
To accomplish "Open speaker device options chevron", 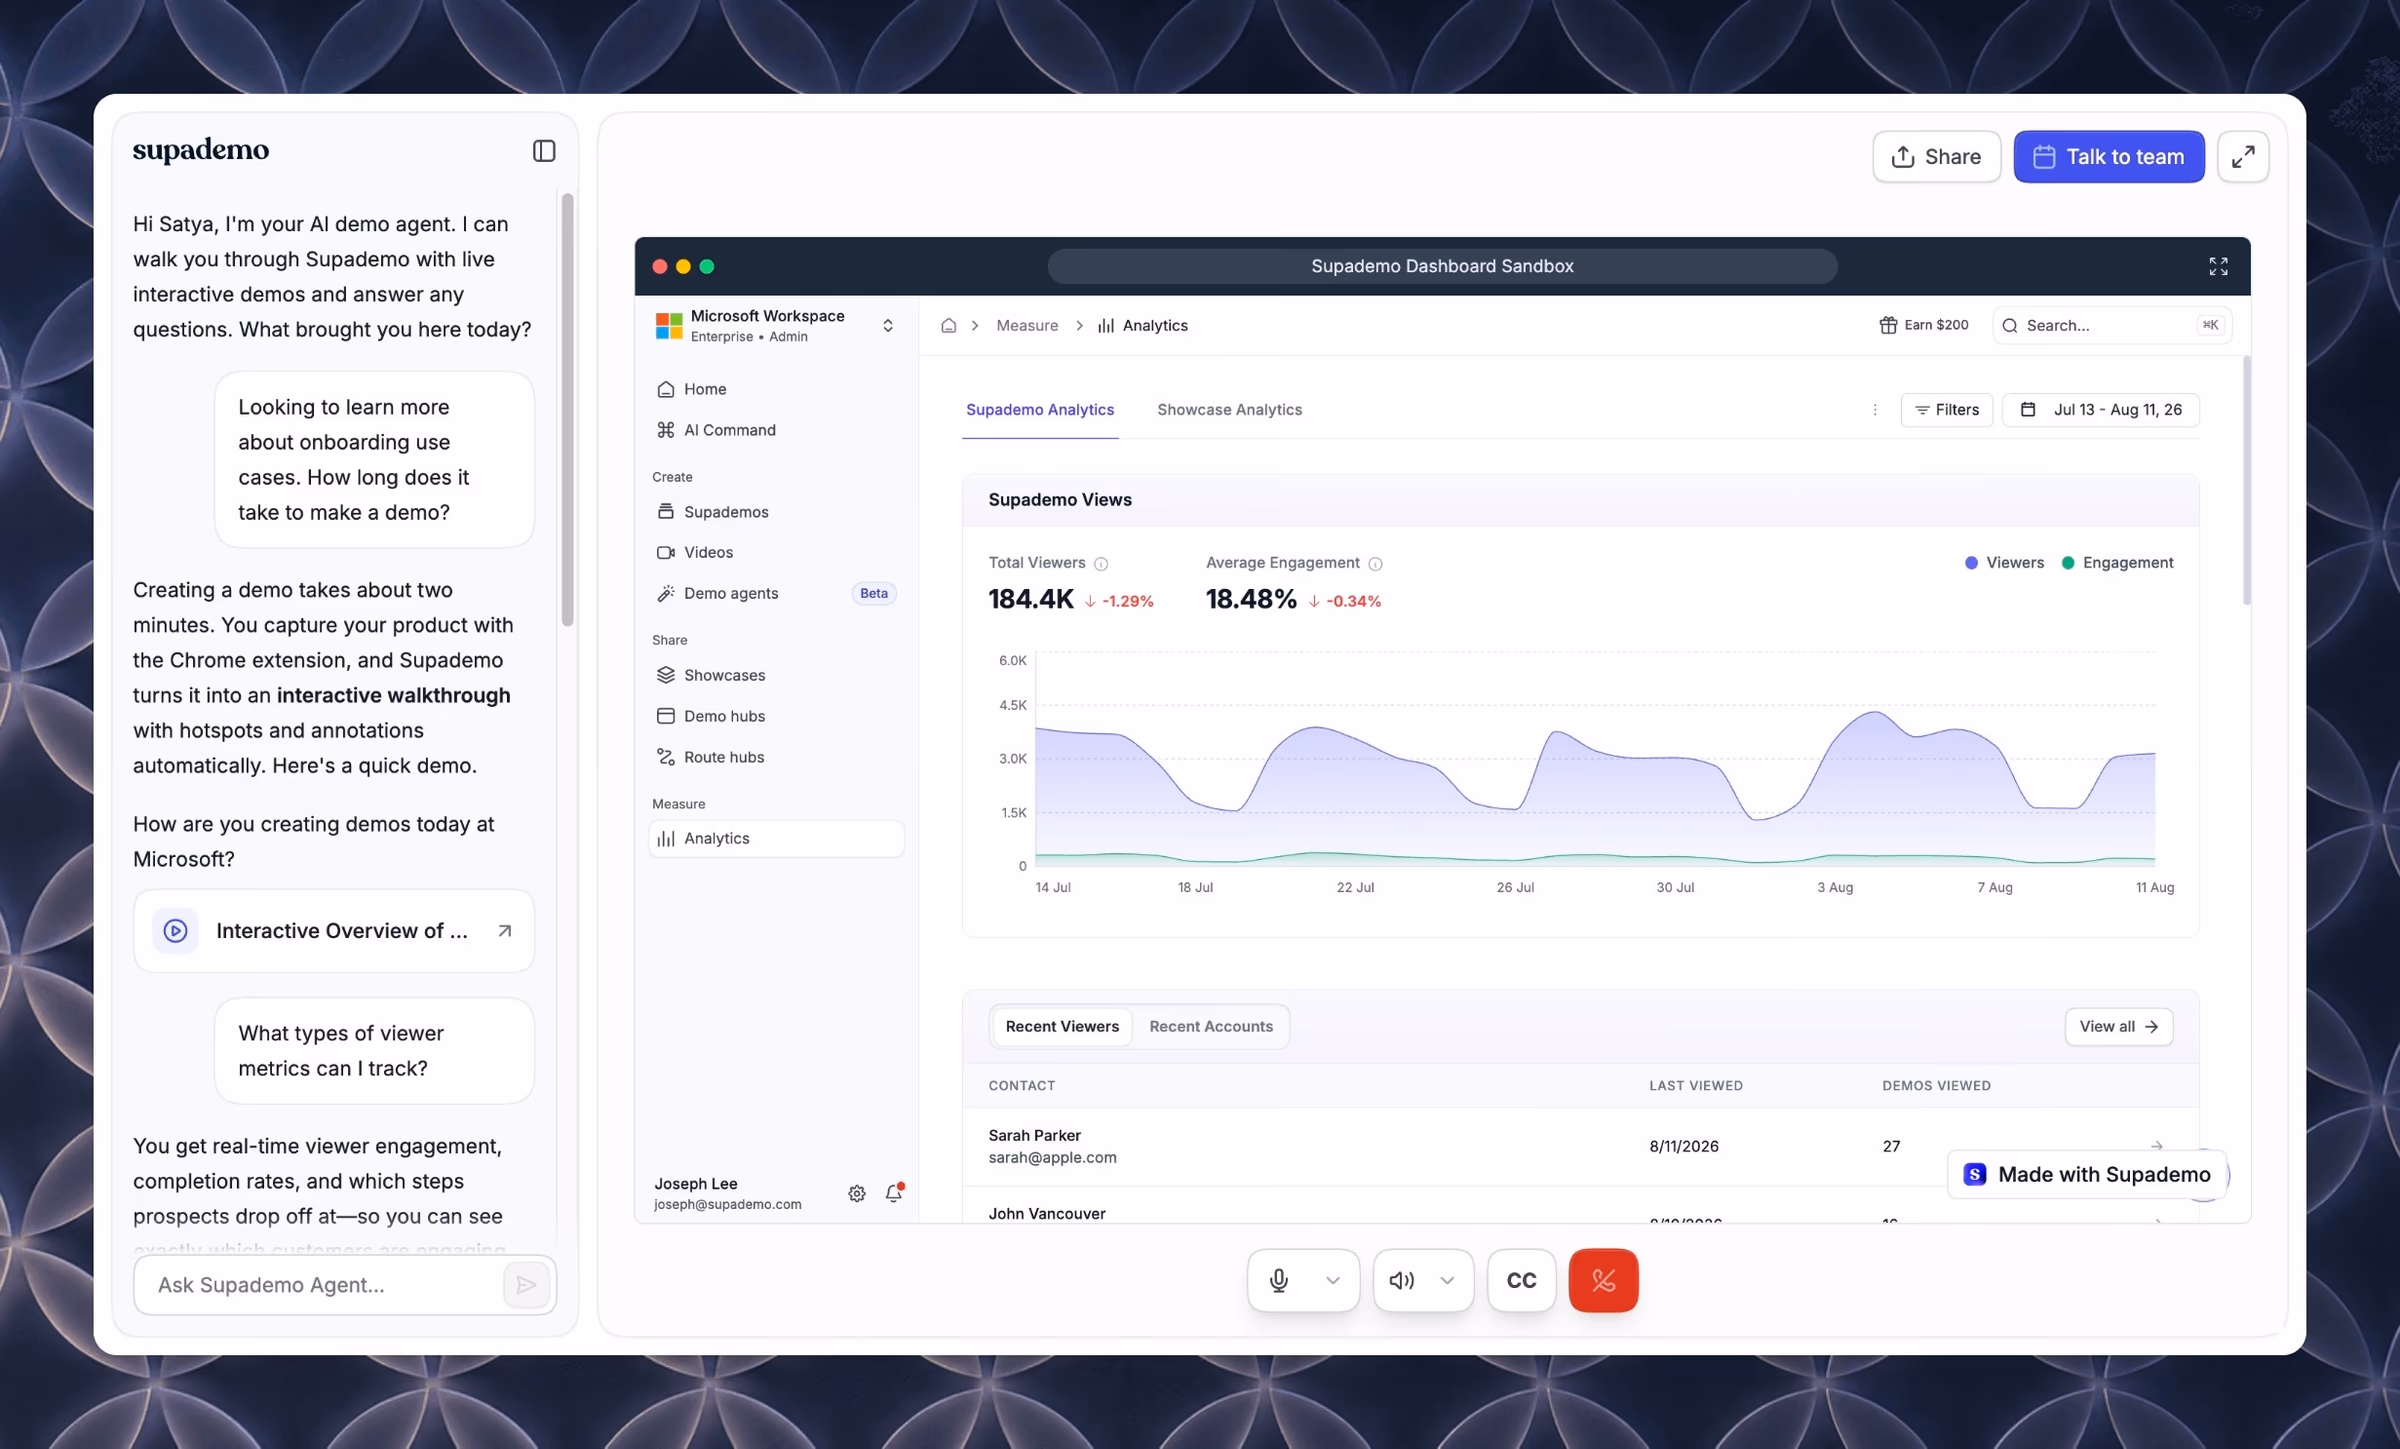I will [x=1447, y=1281].
